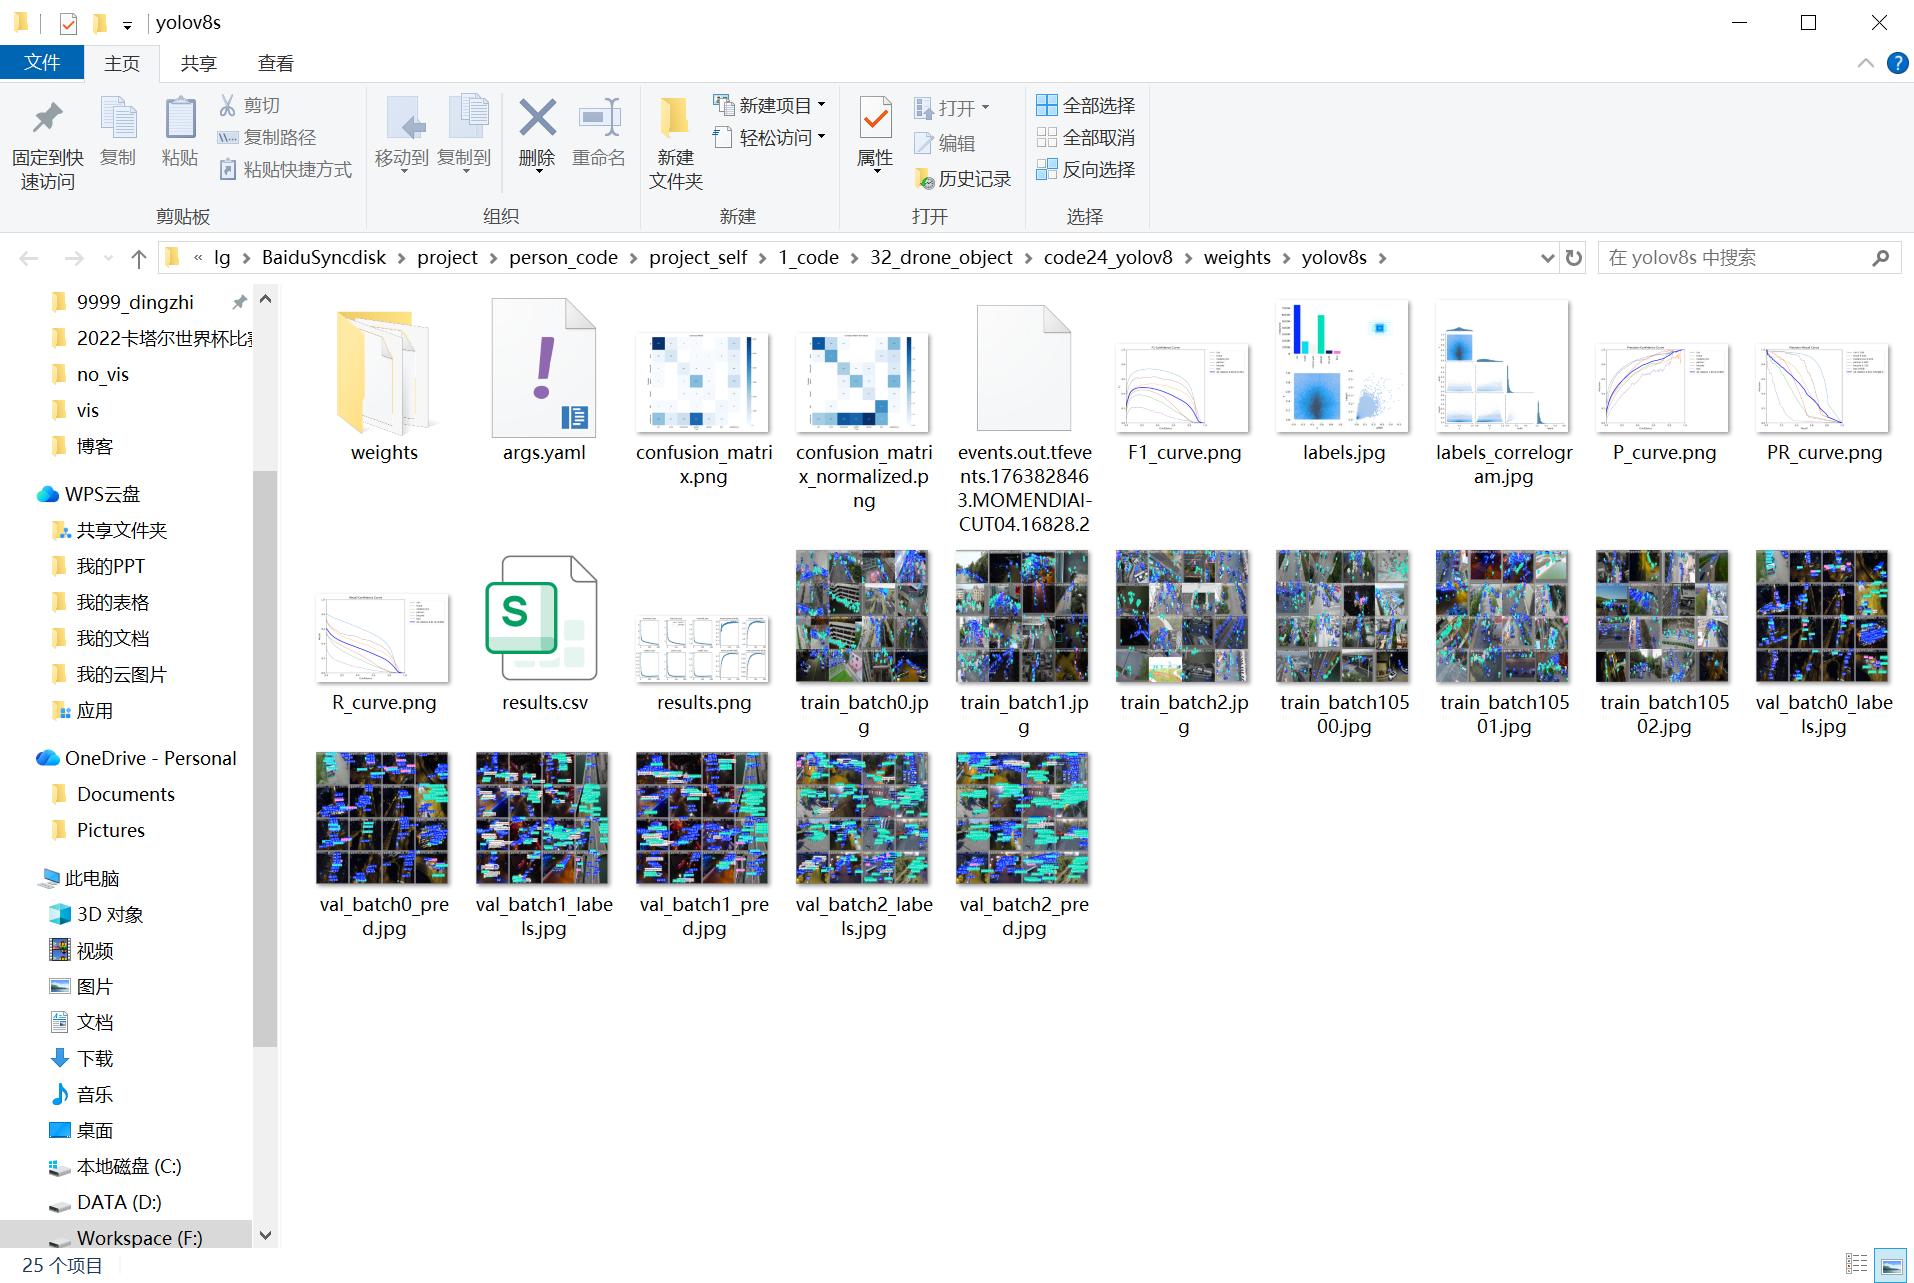
Task: Click code24_yolov8 in the address path
Action: (1108, 257)
